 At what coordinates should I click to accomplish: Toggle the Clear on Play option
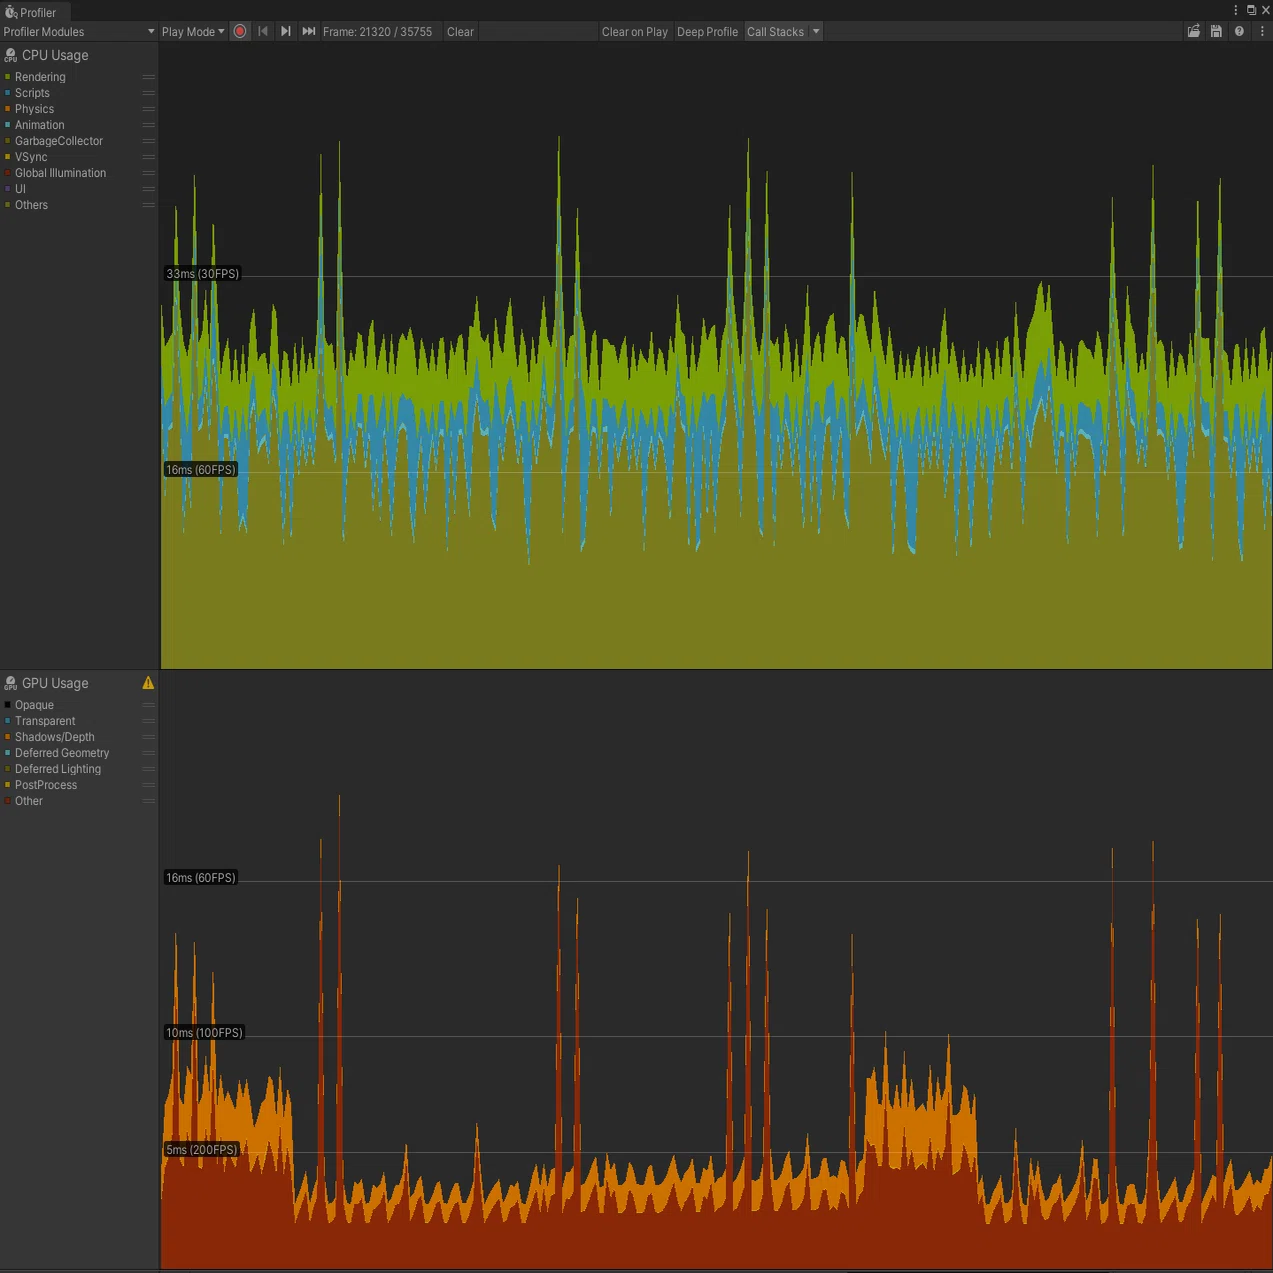click(x=635, y=31)
